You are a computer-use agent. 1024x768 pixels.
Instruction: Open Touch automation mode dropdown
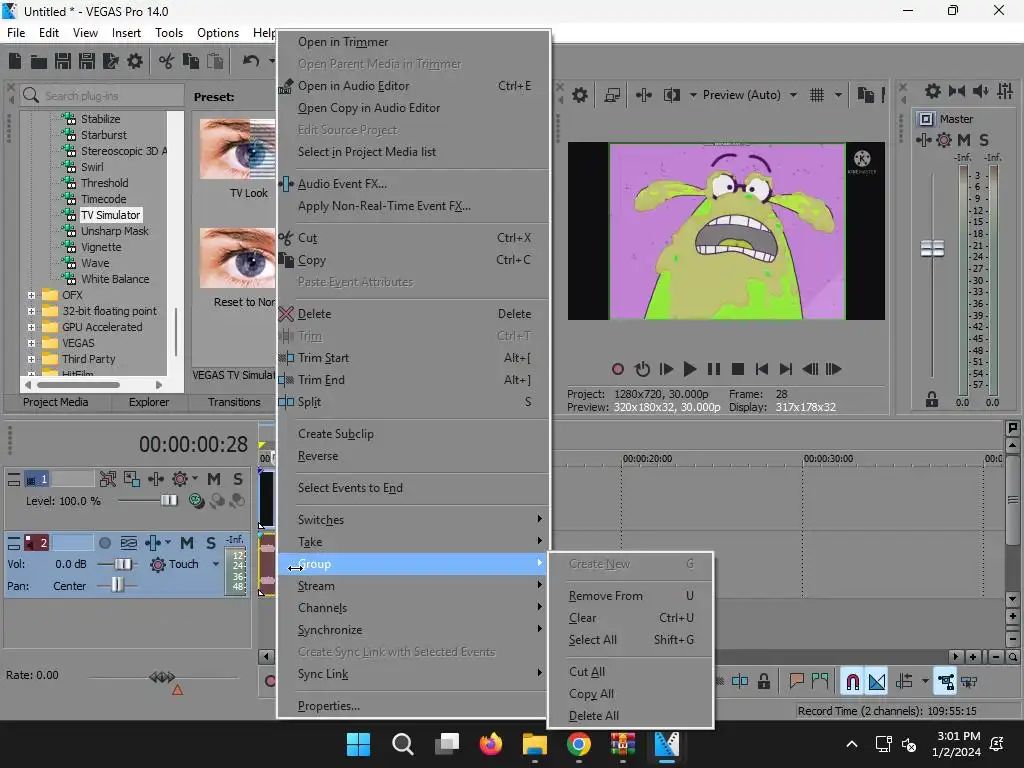[x=216, y=564]
